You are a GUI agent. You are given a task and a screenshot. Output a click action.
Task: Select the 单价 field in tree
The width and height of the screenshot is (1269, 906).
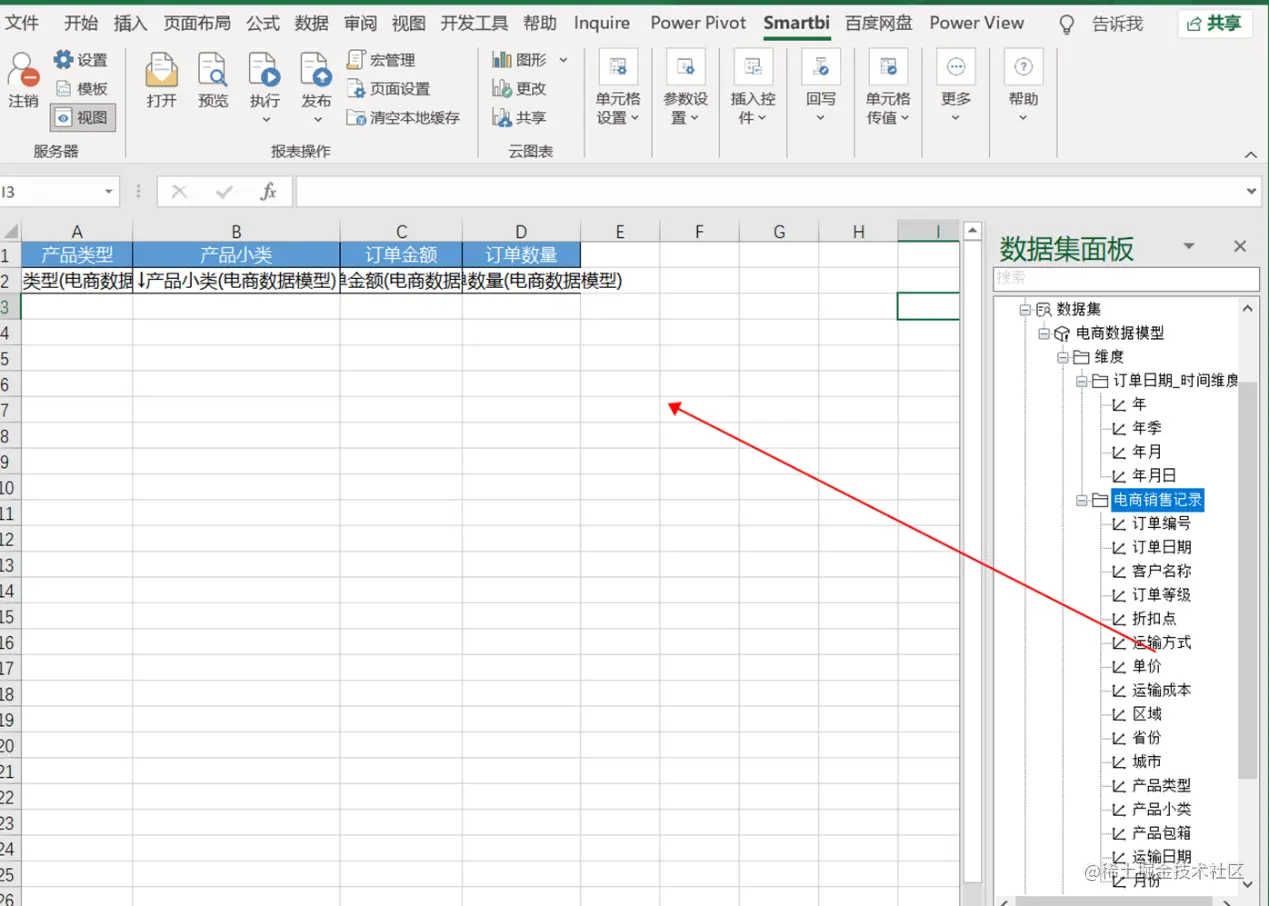pyautogui.click(x=1147, y=667)
